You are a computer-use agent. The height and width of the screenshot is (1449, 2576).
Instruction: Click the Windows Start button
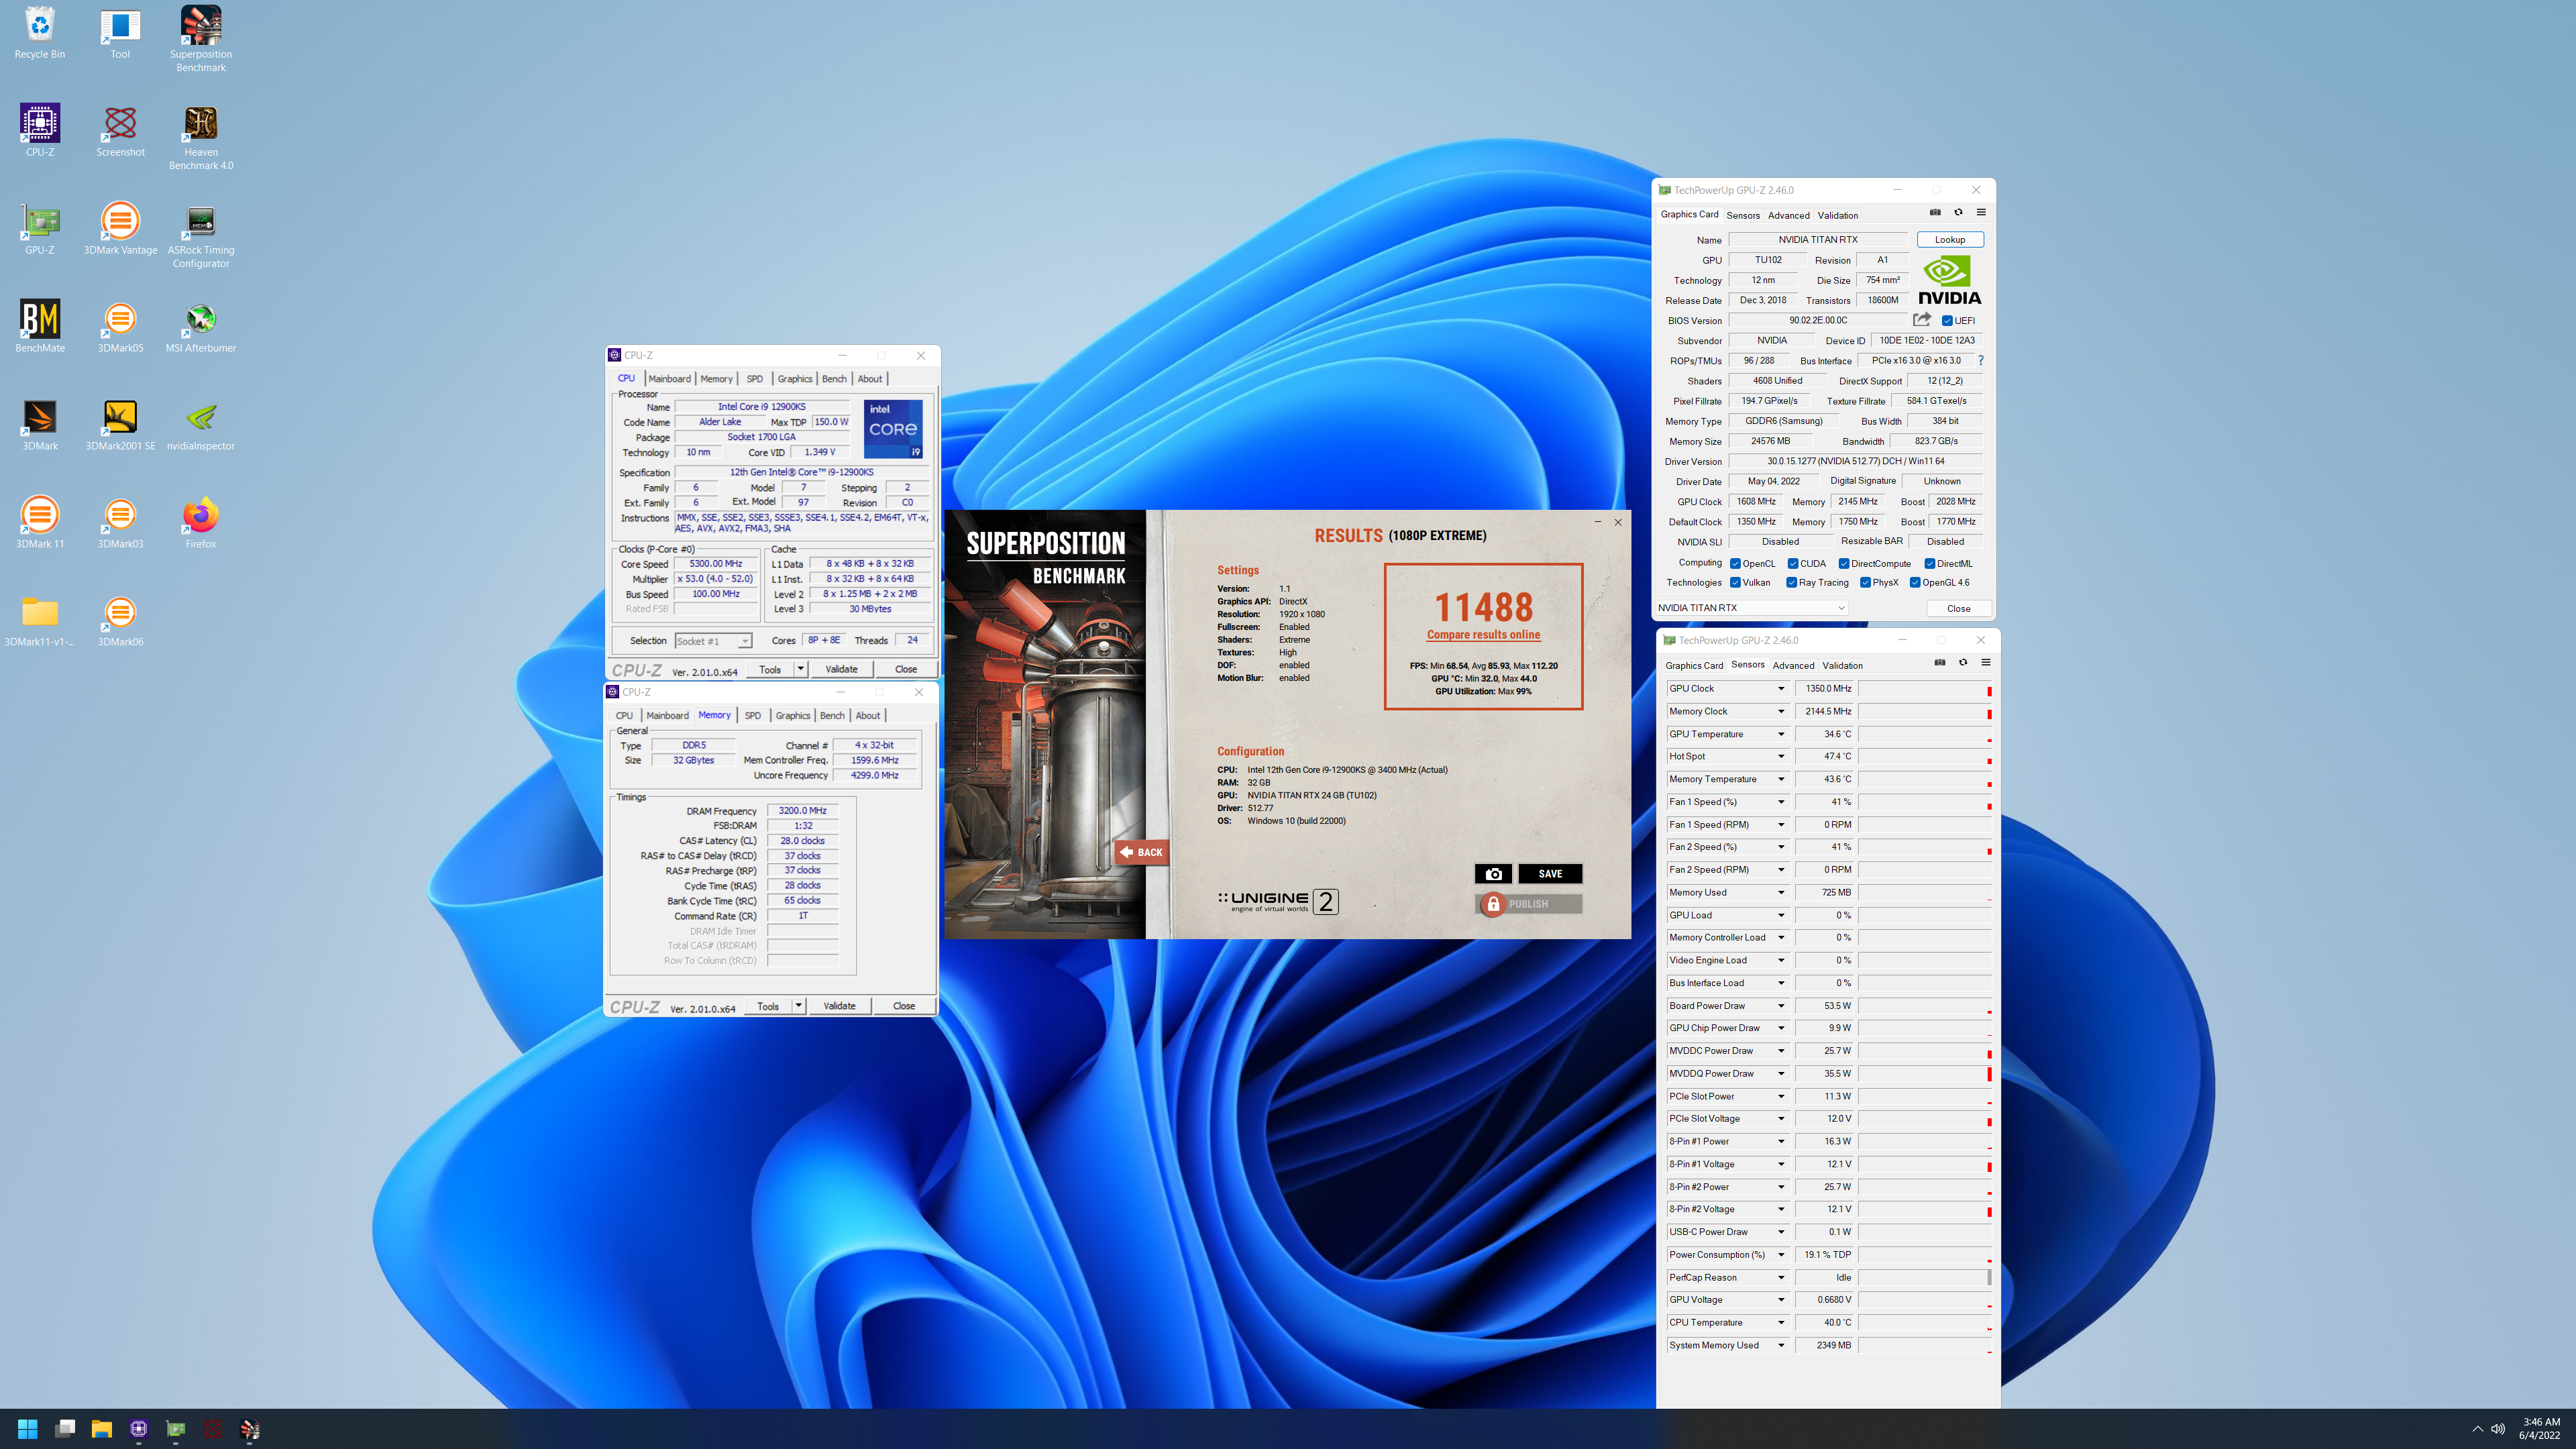pos(28,1429)
